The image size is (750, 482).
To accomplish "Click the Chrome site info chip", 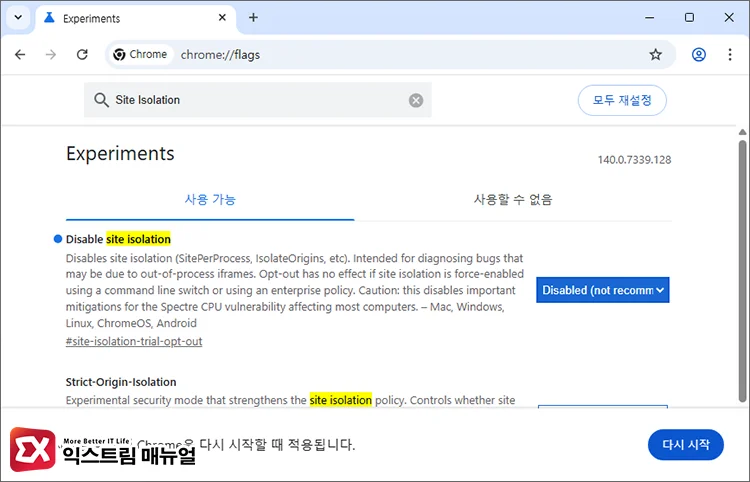I will 140,55.
